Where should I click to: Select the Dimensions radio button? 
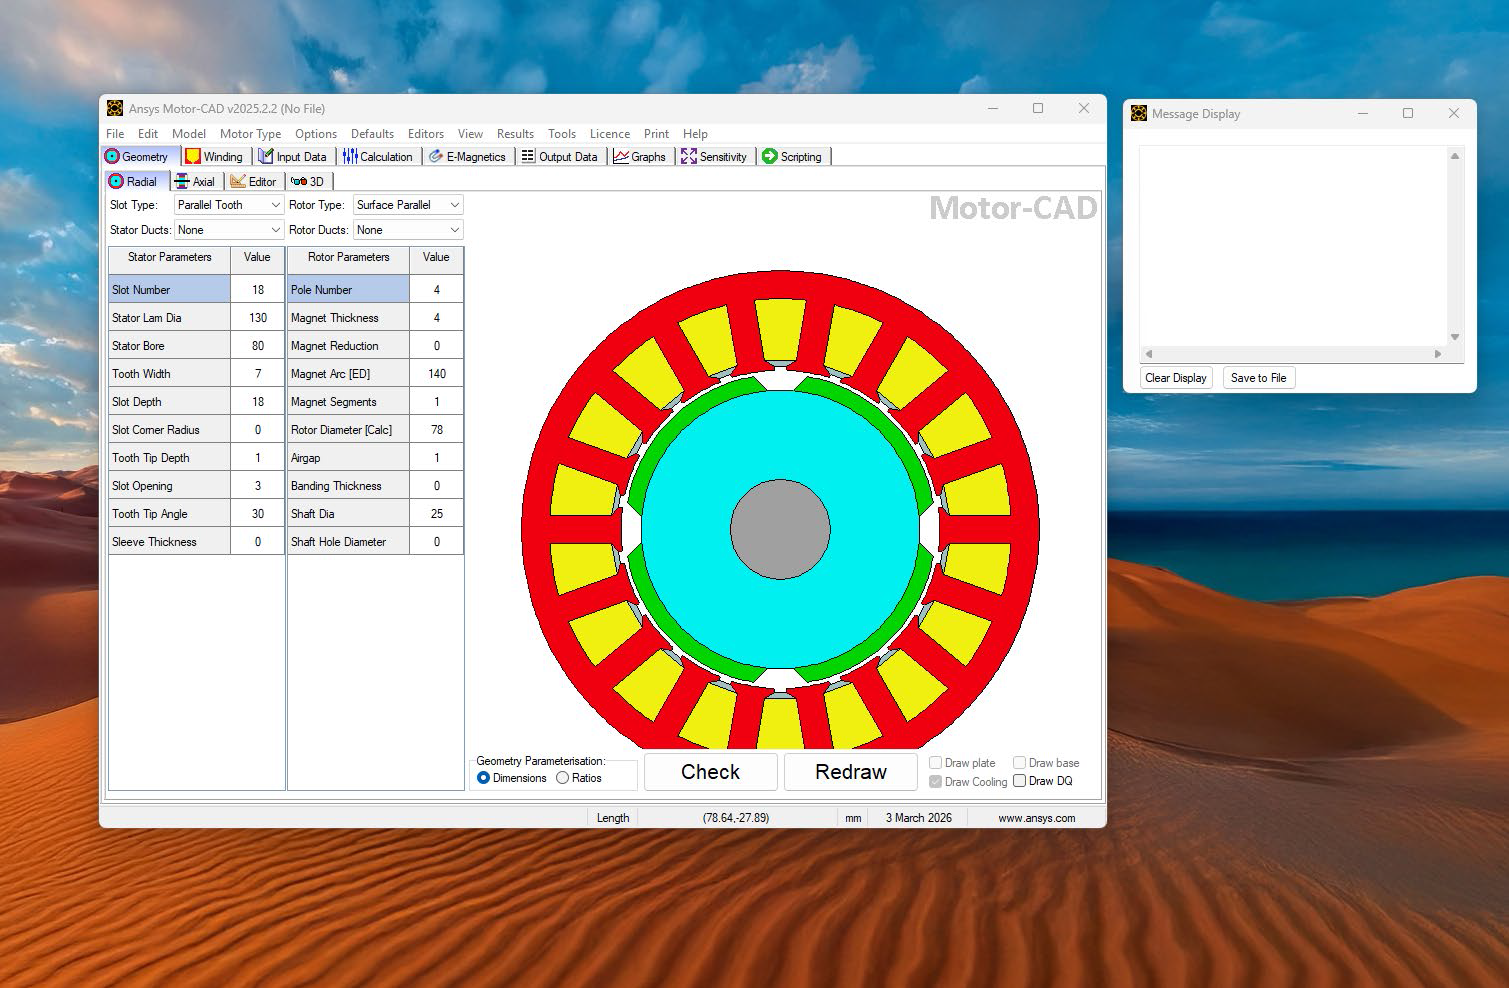[484, 778]
